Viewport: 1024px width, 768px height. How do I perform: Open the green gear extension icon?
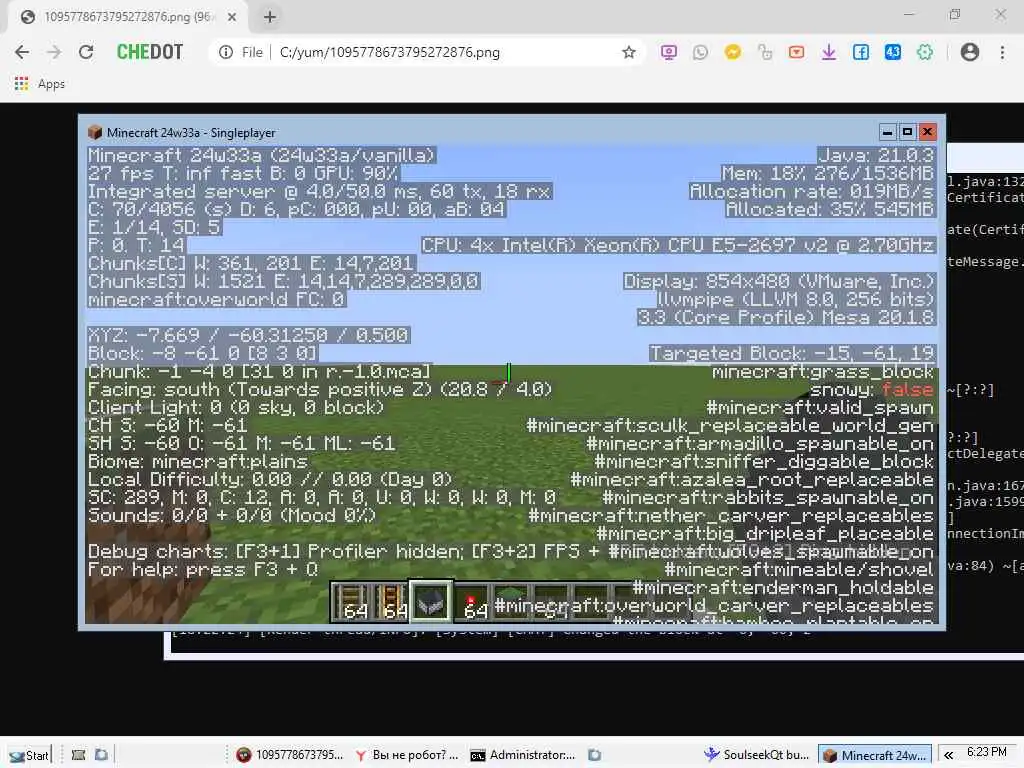click(925, 52)
